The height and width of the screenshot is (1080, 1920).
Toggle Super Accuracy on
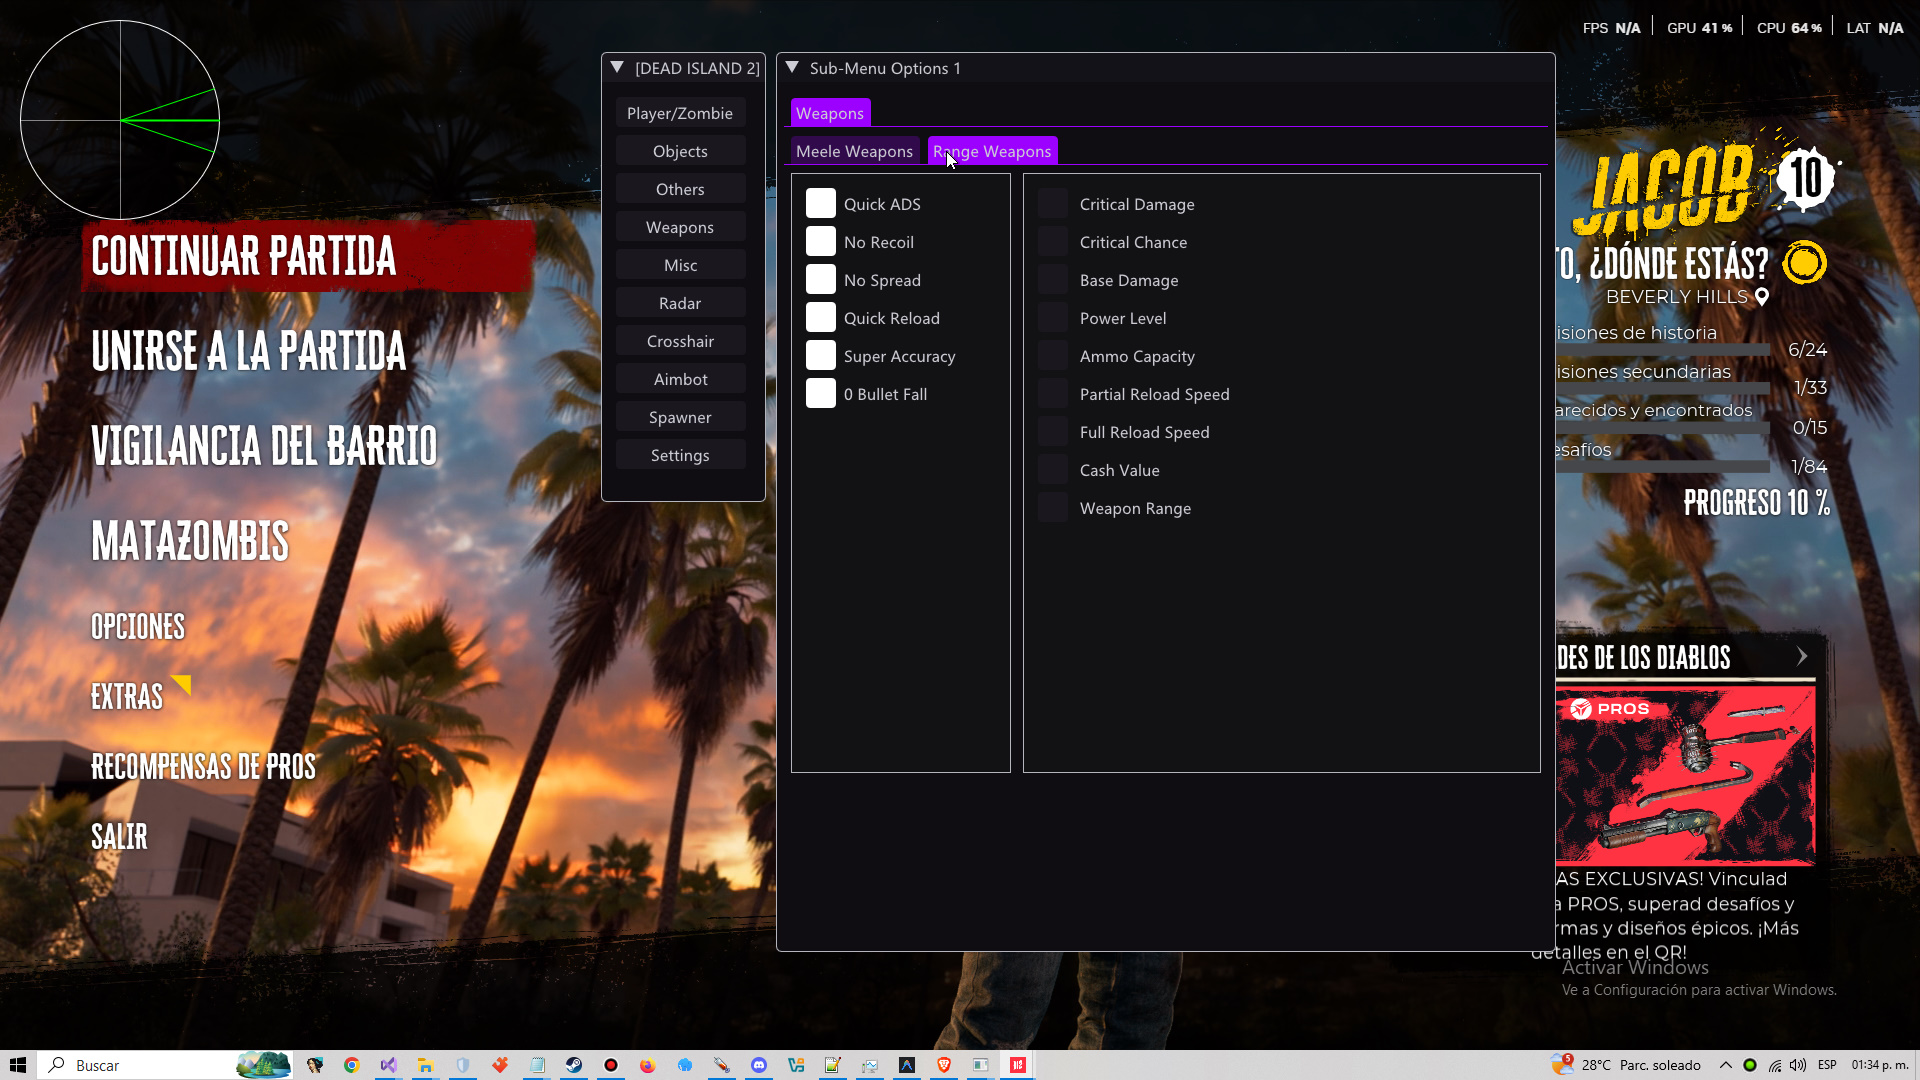coord(821,355)
